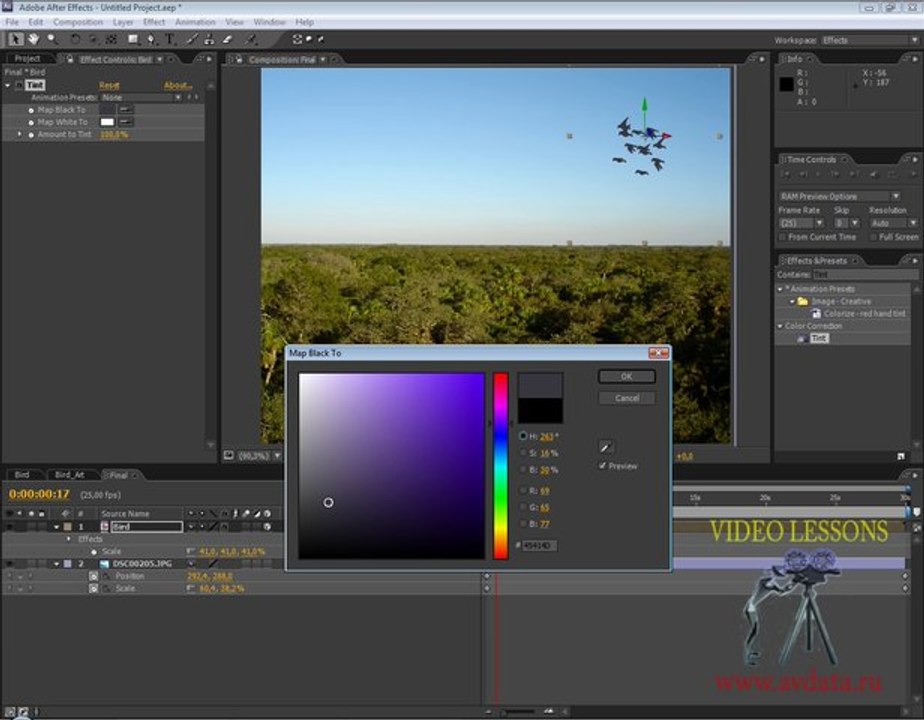Select the H hue radio button
This screenshot has width=924, height=720.
pos(523,436)
